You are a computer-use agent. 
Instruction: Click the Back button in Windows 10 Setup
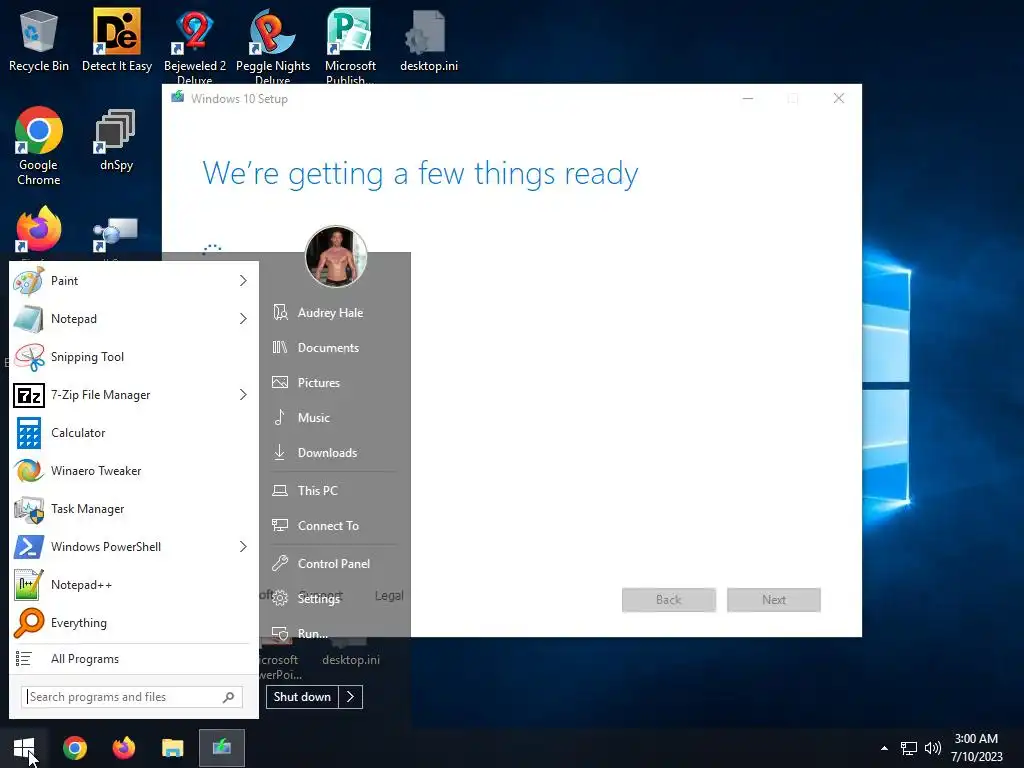(669, 600)
